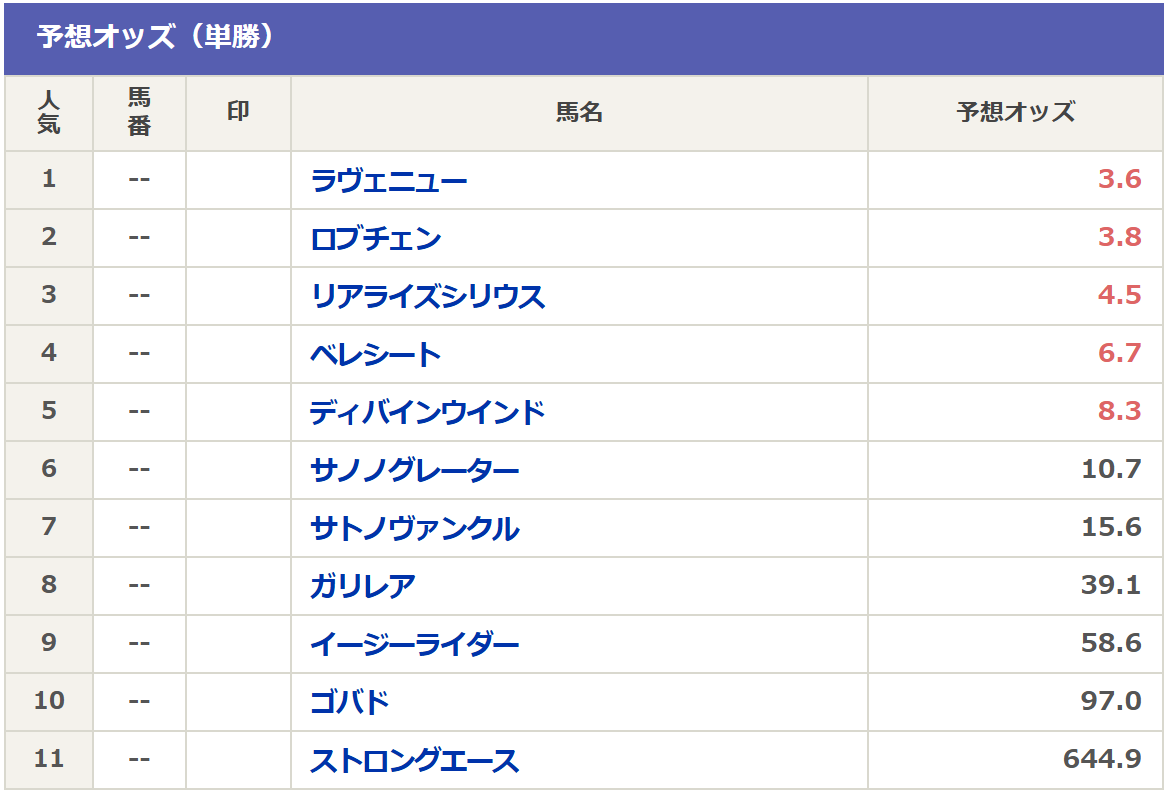Click the 馬名 column header
Image resolution: width=1170 pixels, height=796 pixels.
pyautogui.click(x=579, y=113)
